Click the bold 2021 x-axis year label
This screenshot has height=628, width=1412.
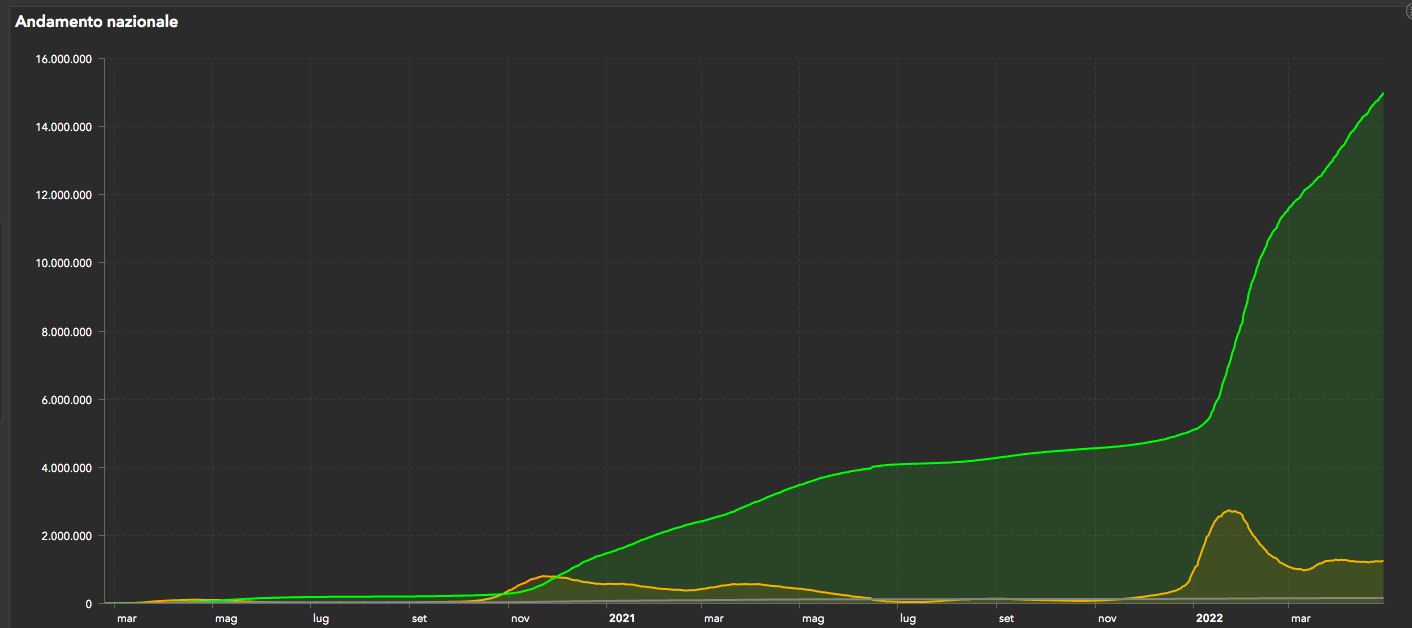click(x=622, y=619)
